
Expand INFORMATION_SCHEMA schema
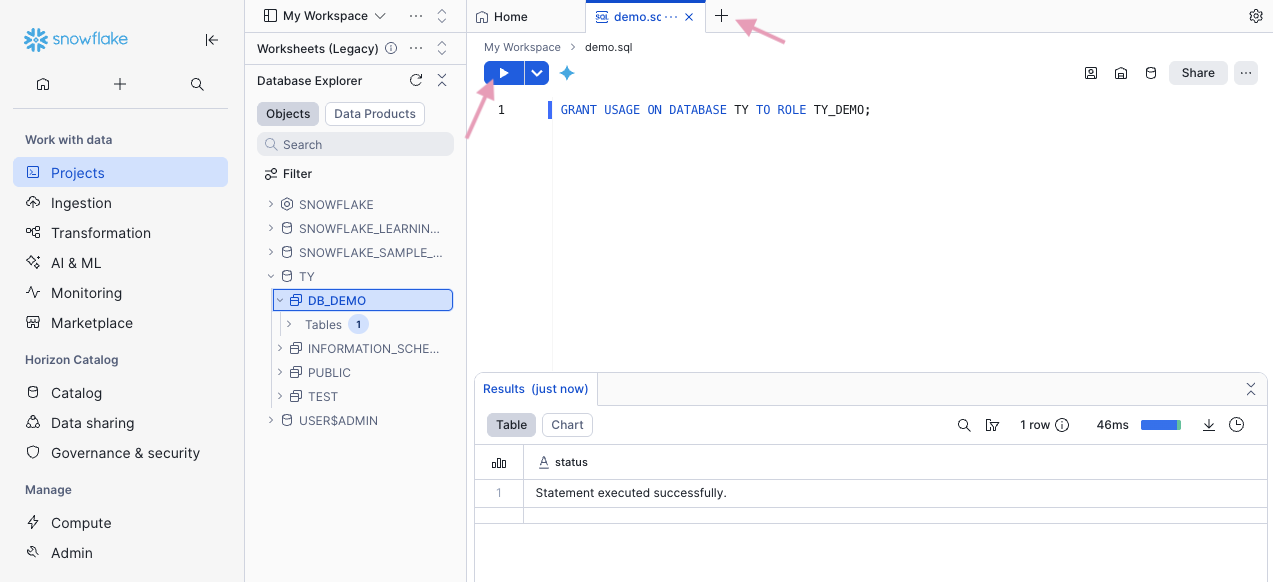281,348
